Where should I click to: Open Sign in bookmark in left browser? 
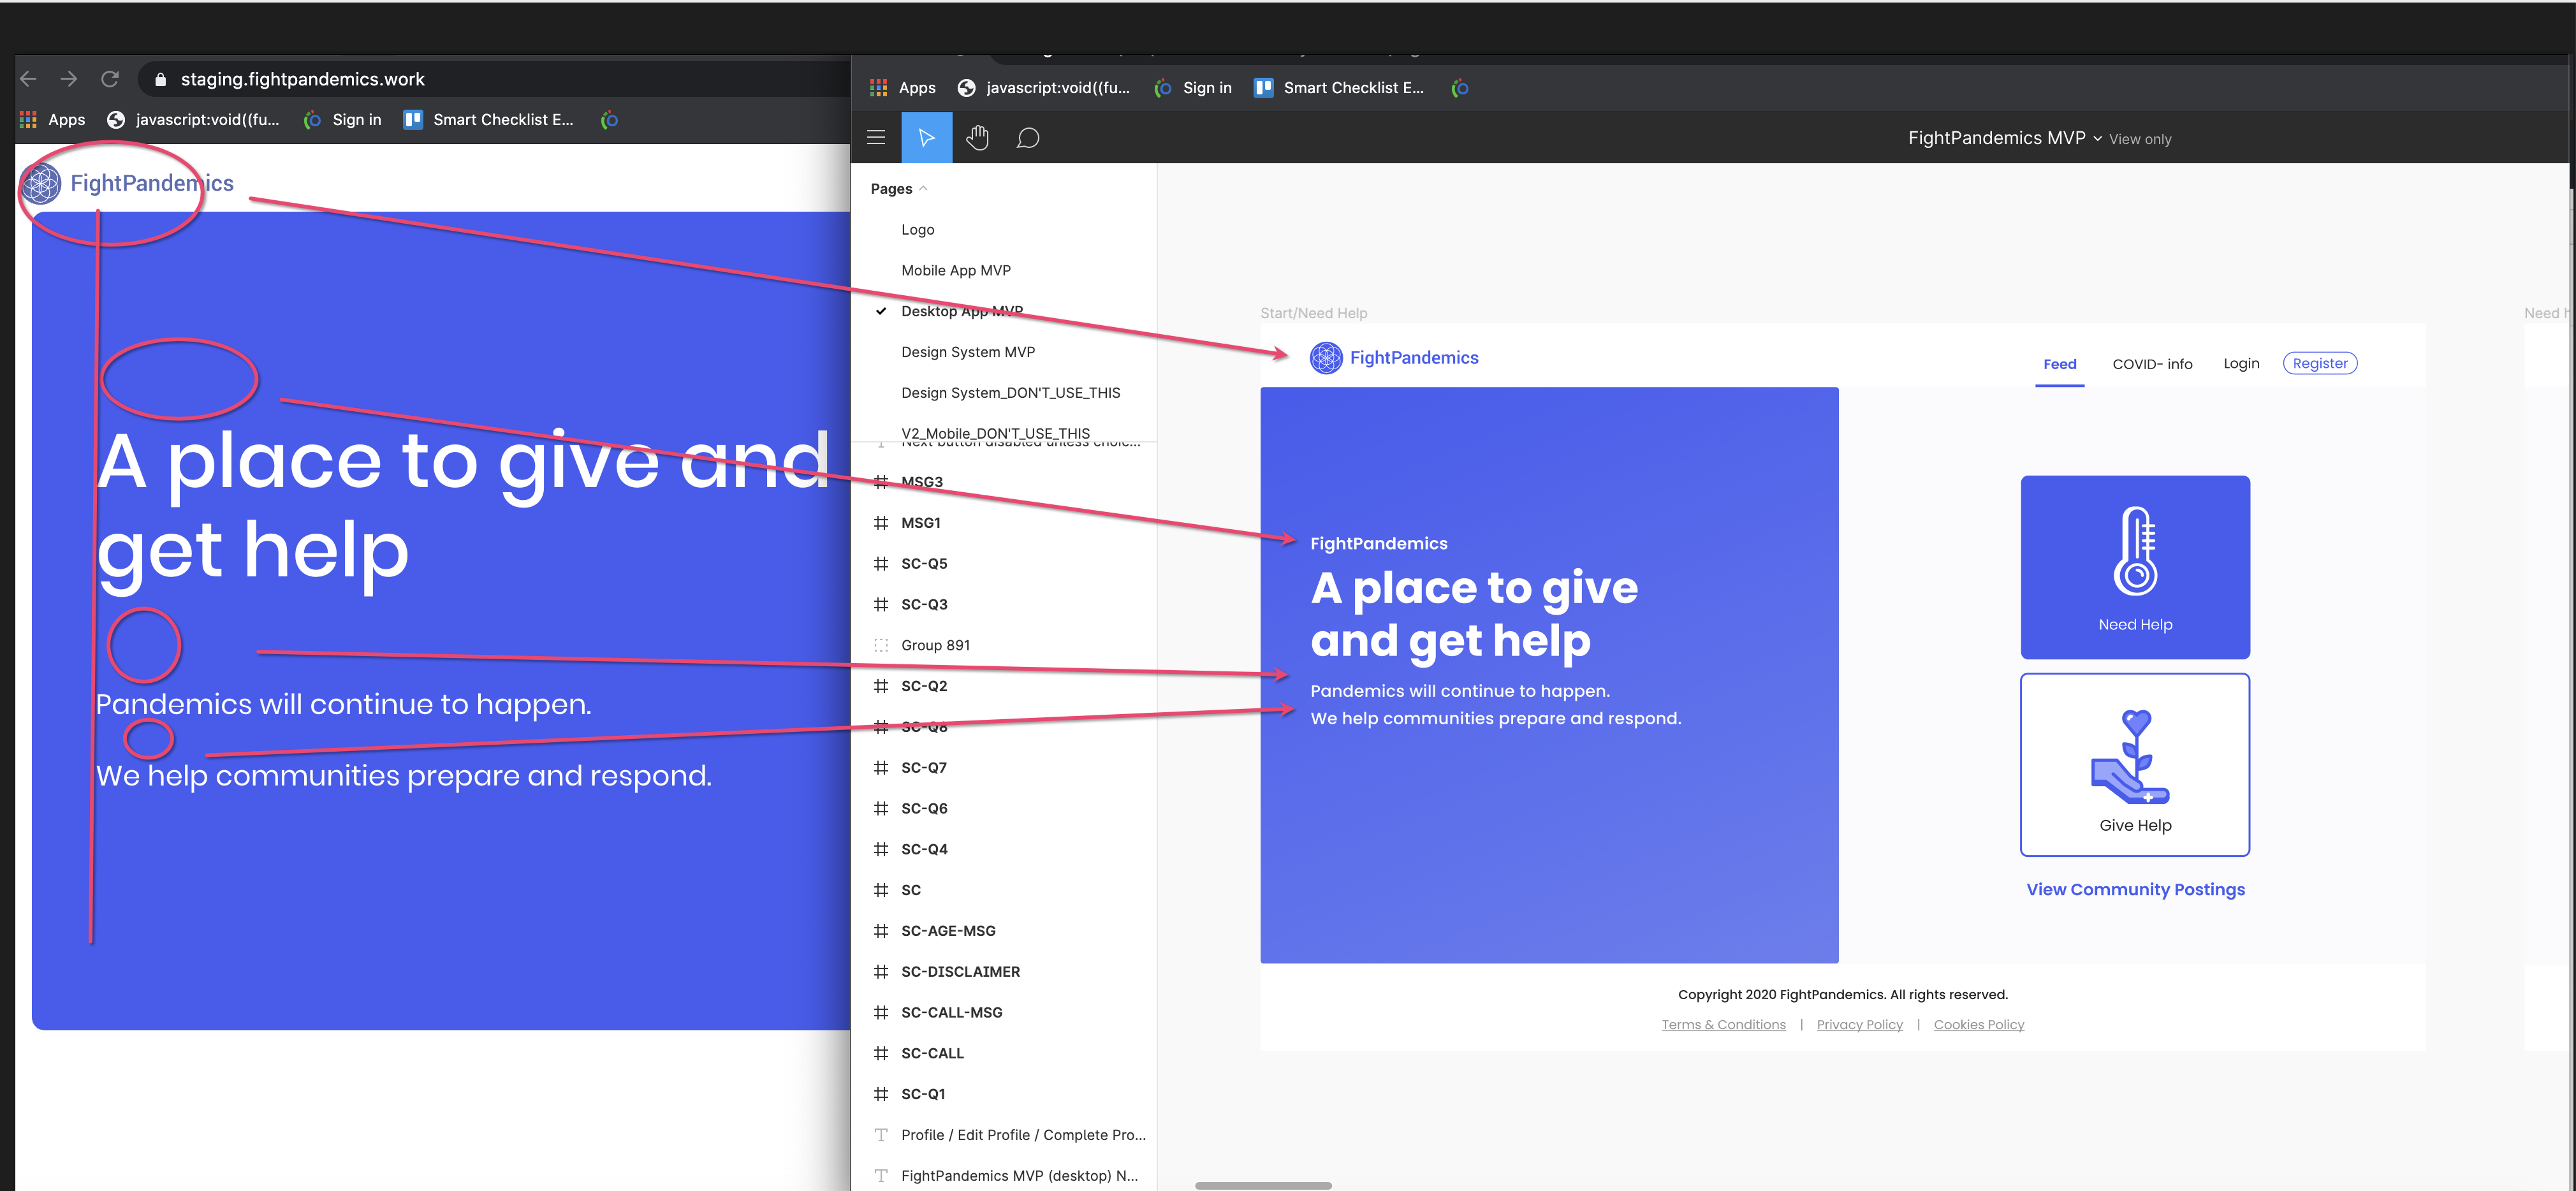click(x=343, y=120)
